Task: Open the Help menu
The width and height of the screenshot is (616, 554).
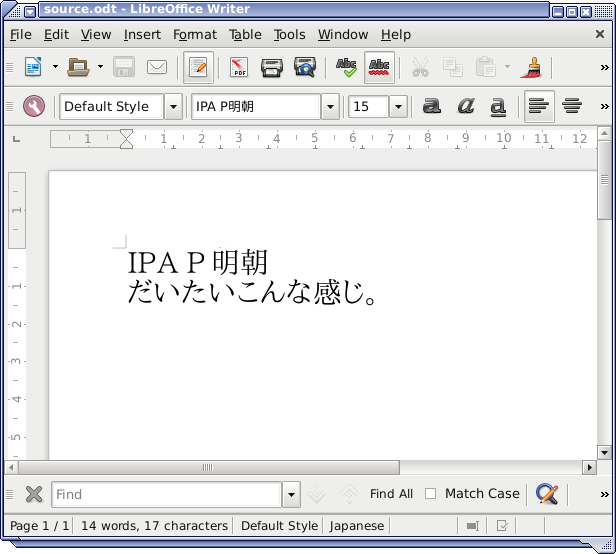Action: (396, 35)
